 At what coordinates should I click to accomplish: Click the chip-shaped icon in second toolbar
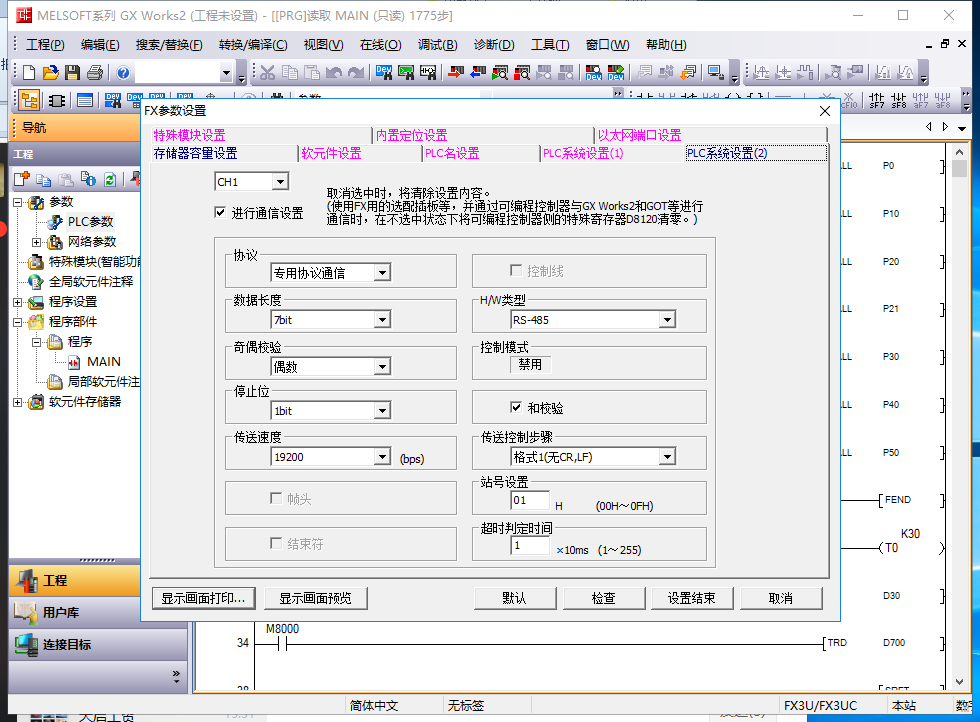pos(57,100)
